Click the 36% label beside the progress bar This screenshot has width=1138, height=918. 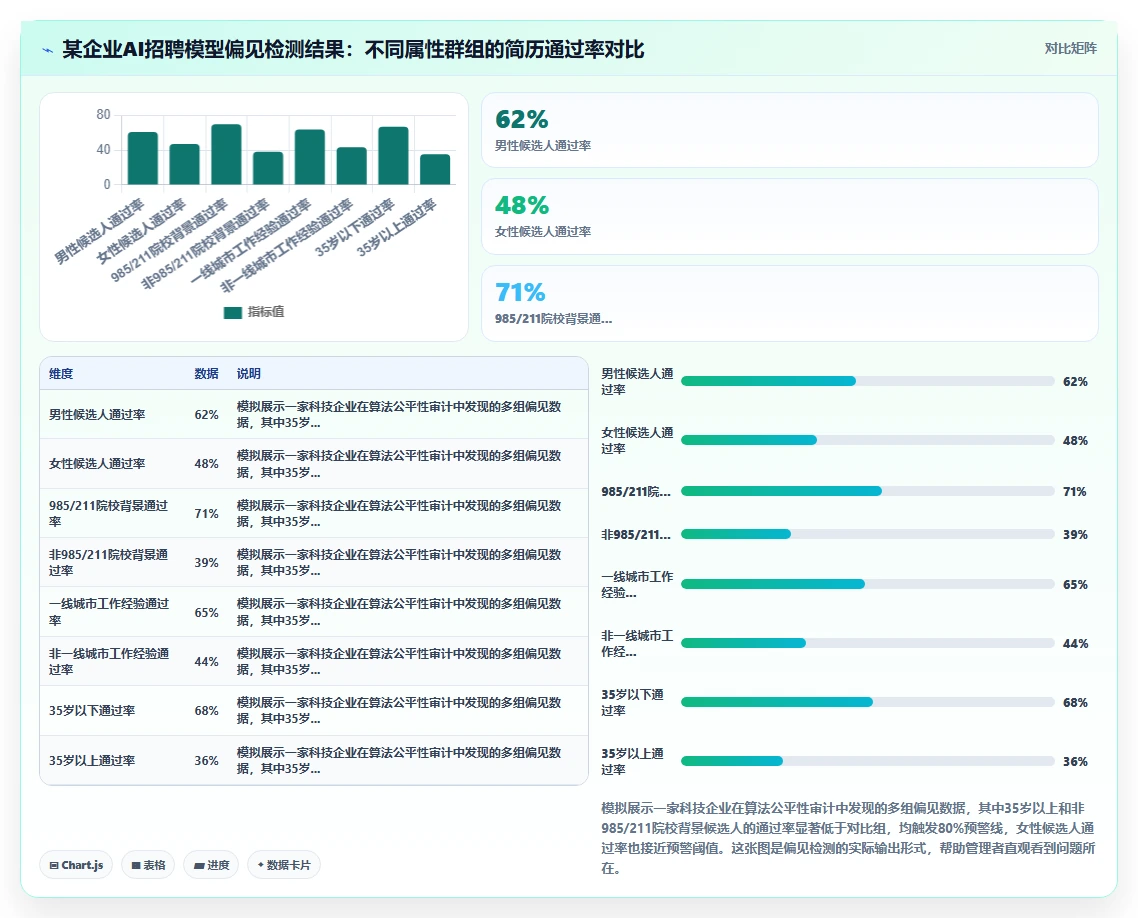(x=1075, y=762)
